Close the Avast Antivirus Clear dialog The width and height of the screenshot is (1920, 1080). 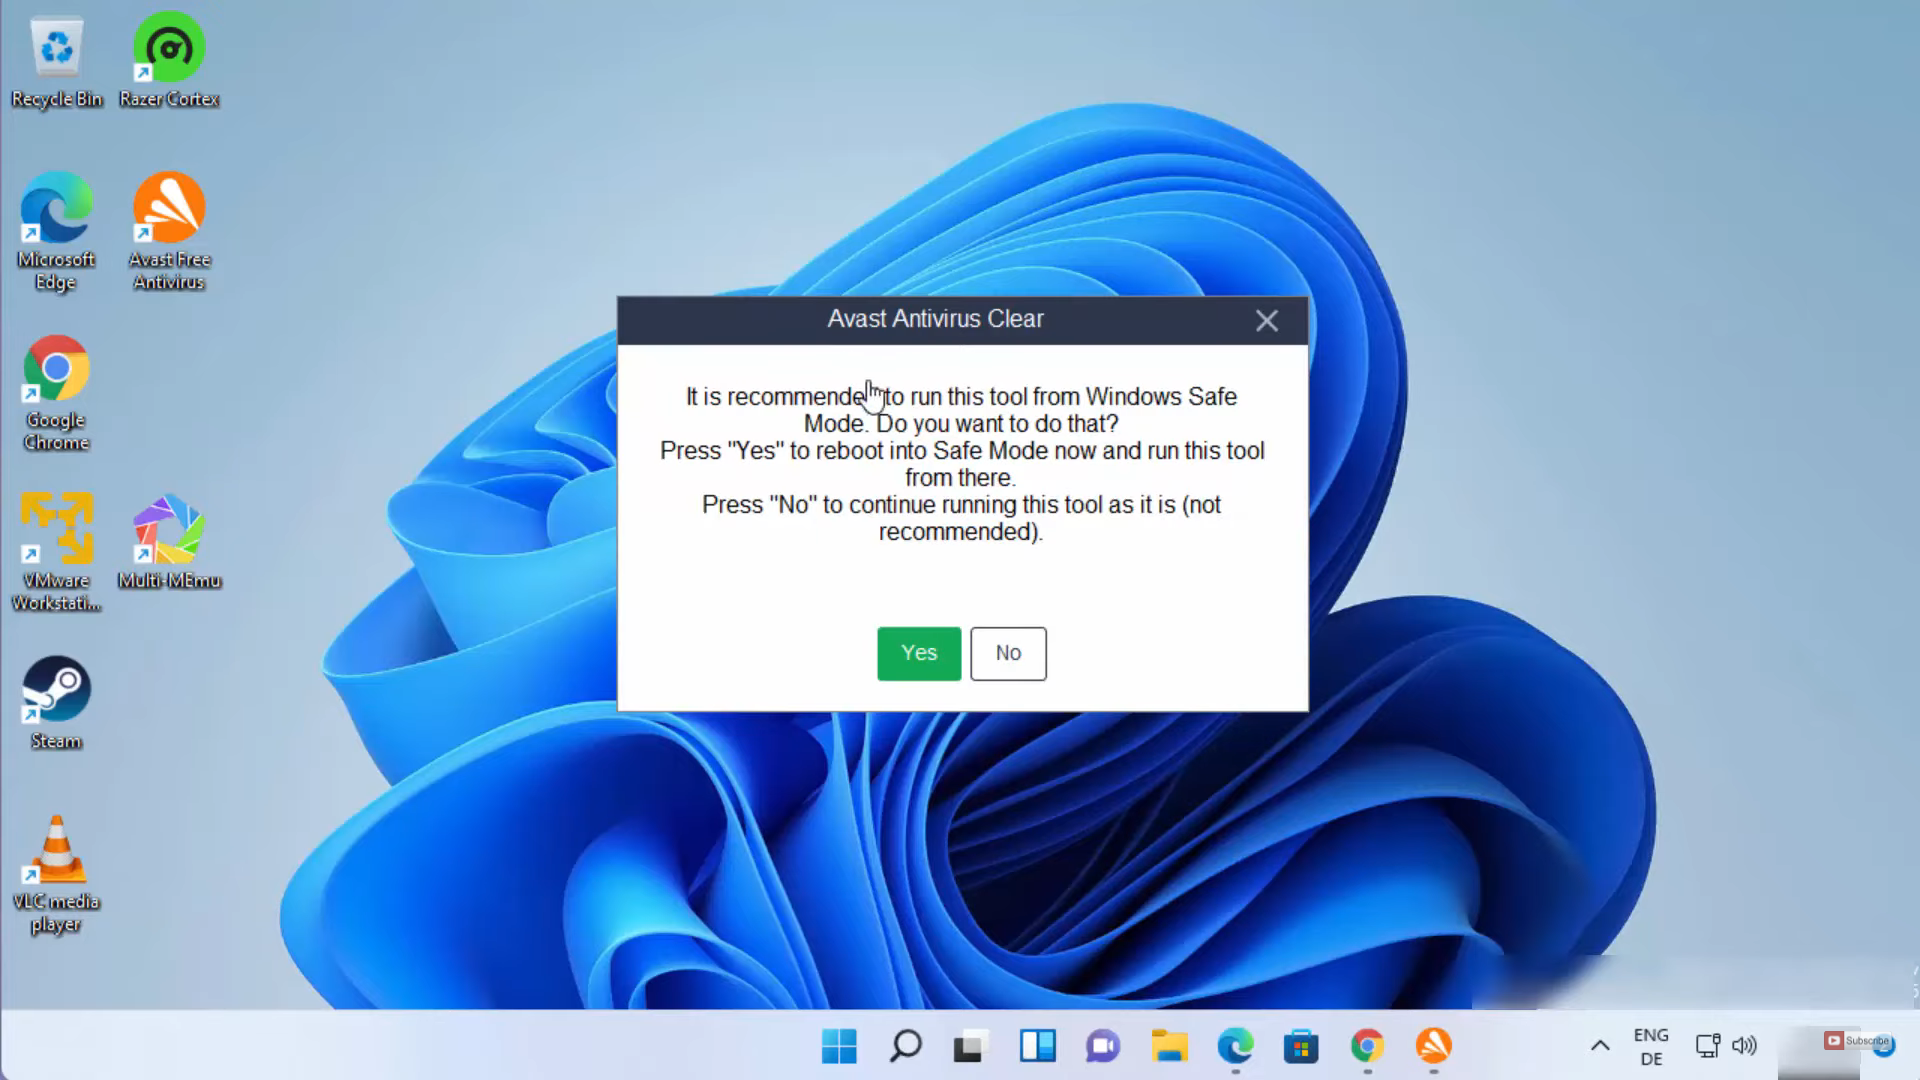[x=1266, y=320]
